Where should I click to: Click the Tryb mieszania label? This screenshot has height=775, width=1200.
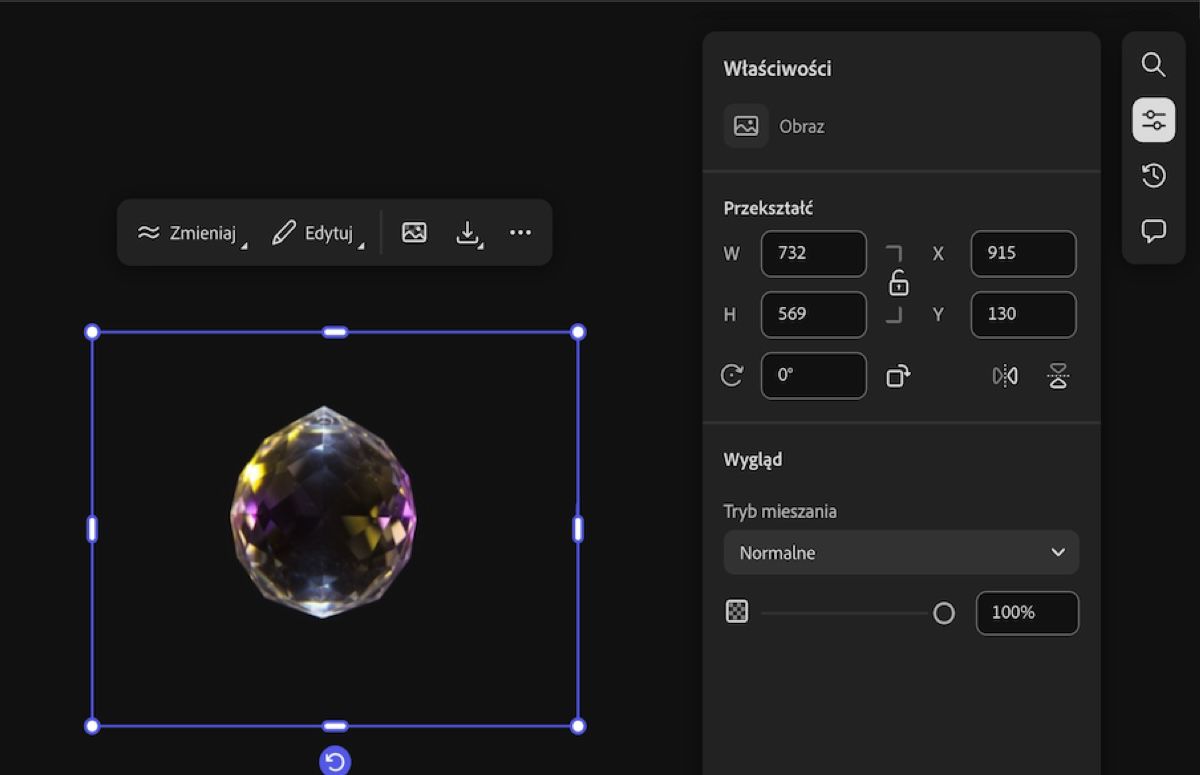(x=780, y=512)
